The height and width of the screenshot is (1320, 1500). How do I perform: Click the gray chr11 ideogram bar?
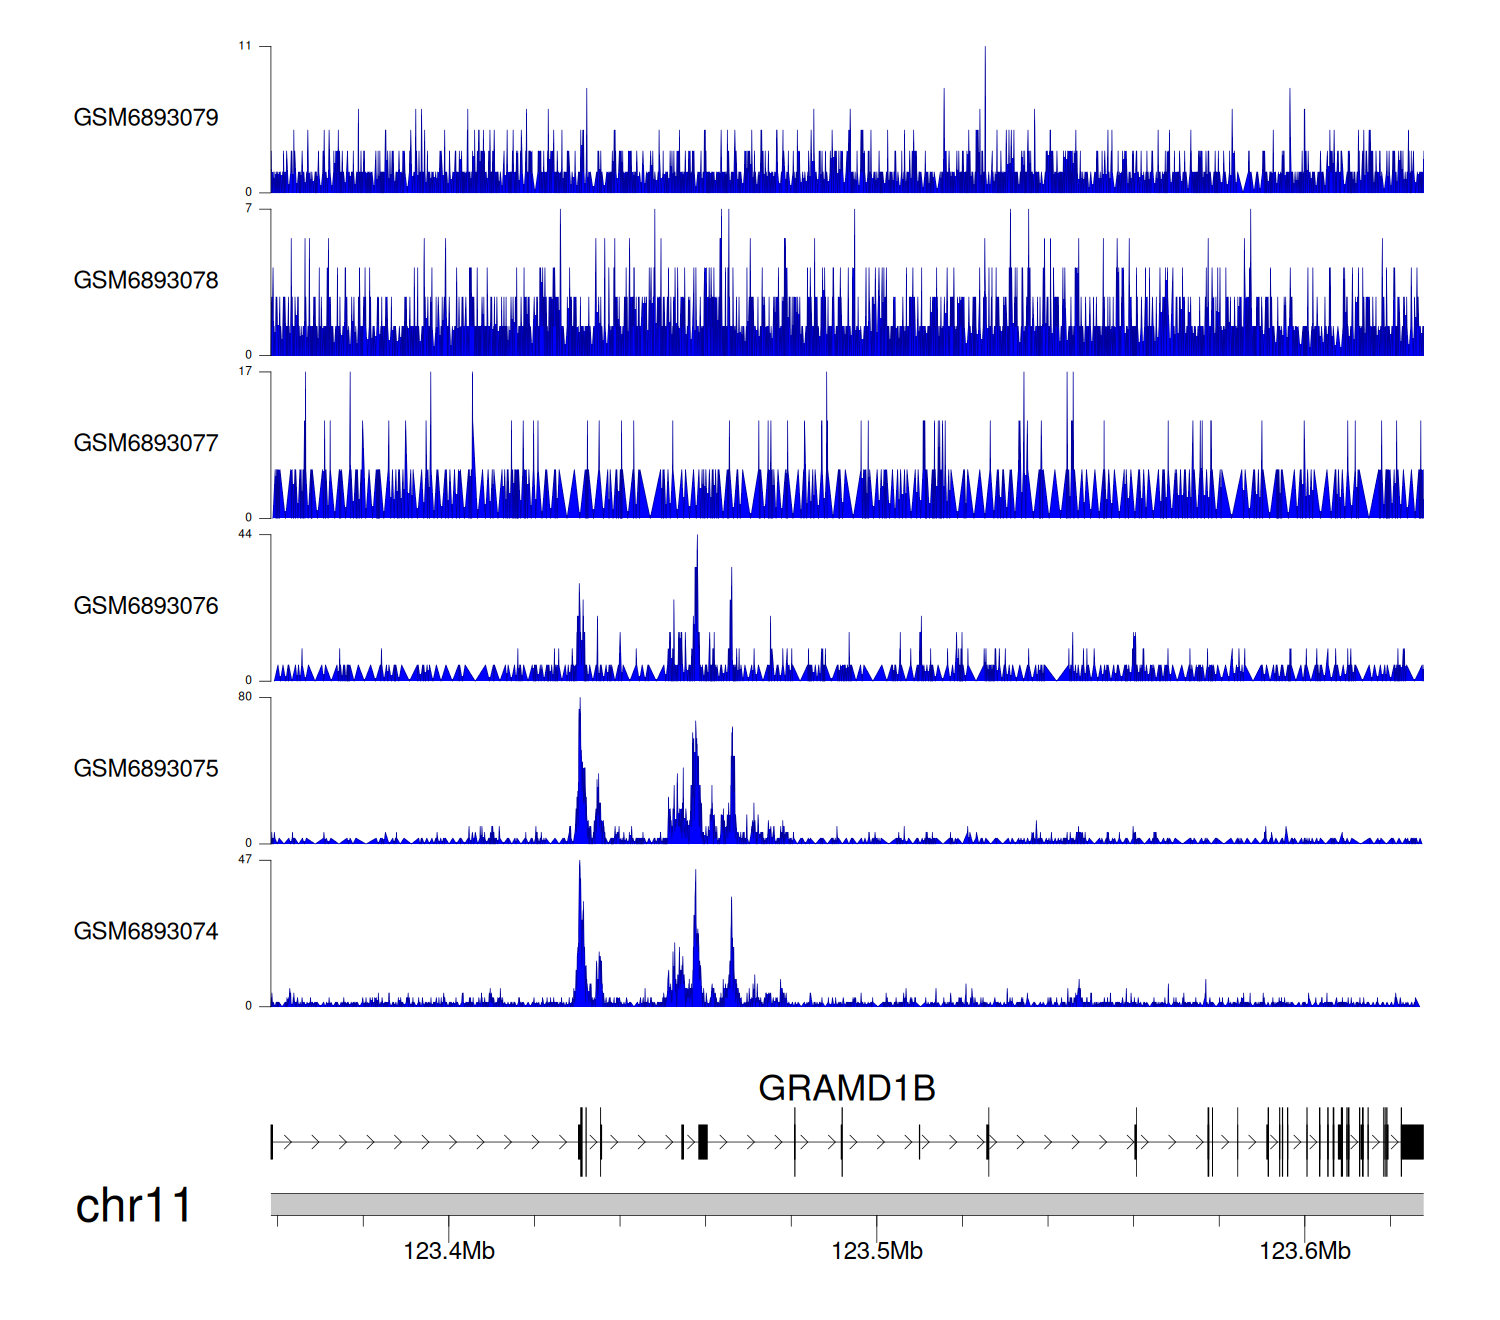[x=846, y=1204]
